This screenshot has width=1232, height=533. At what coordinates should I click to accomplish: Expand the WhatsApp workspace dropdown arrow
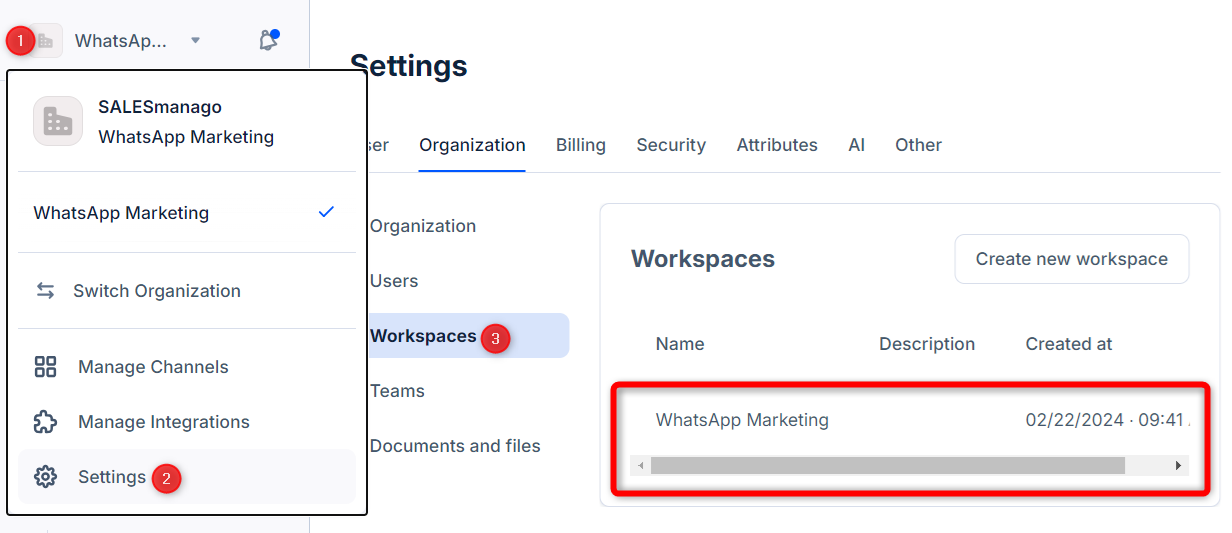tap(195, 41)
